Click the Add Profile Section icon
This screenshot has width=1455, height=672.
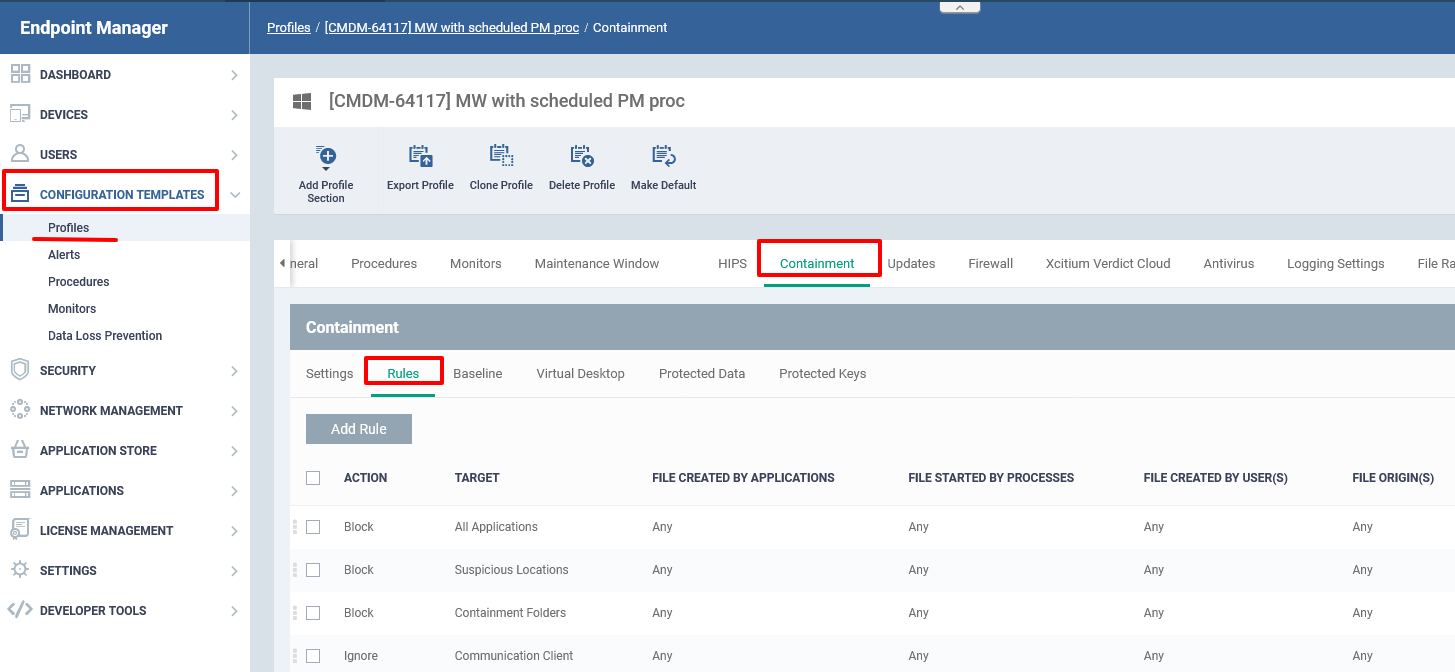coord(326,157)
